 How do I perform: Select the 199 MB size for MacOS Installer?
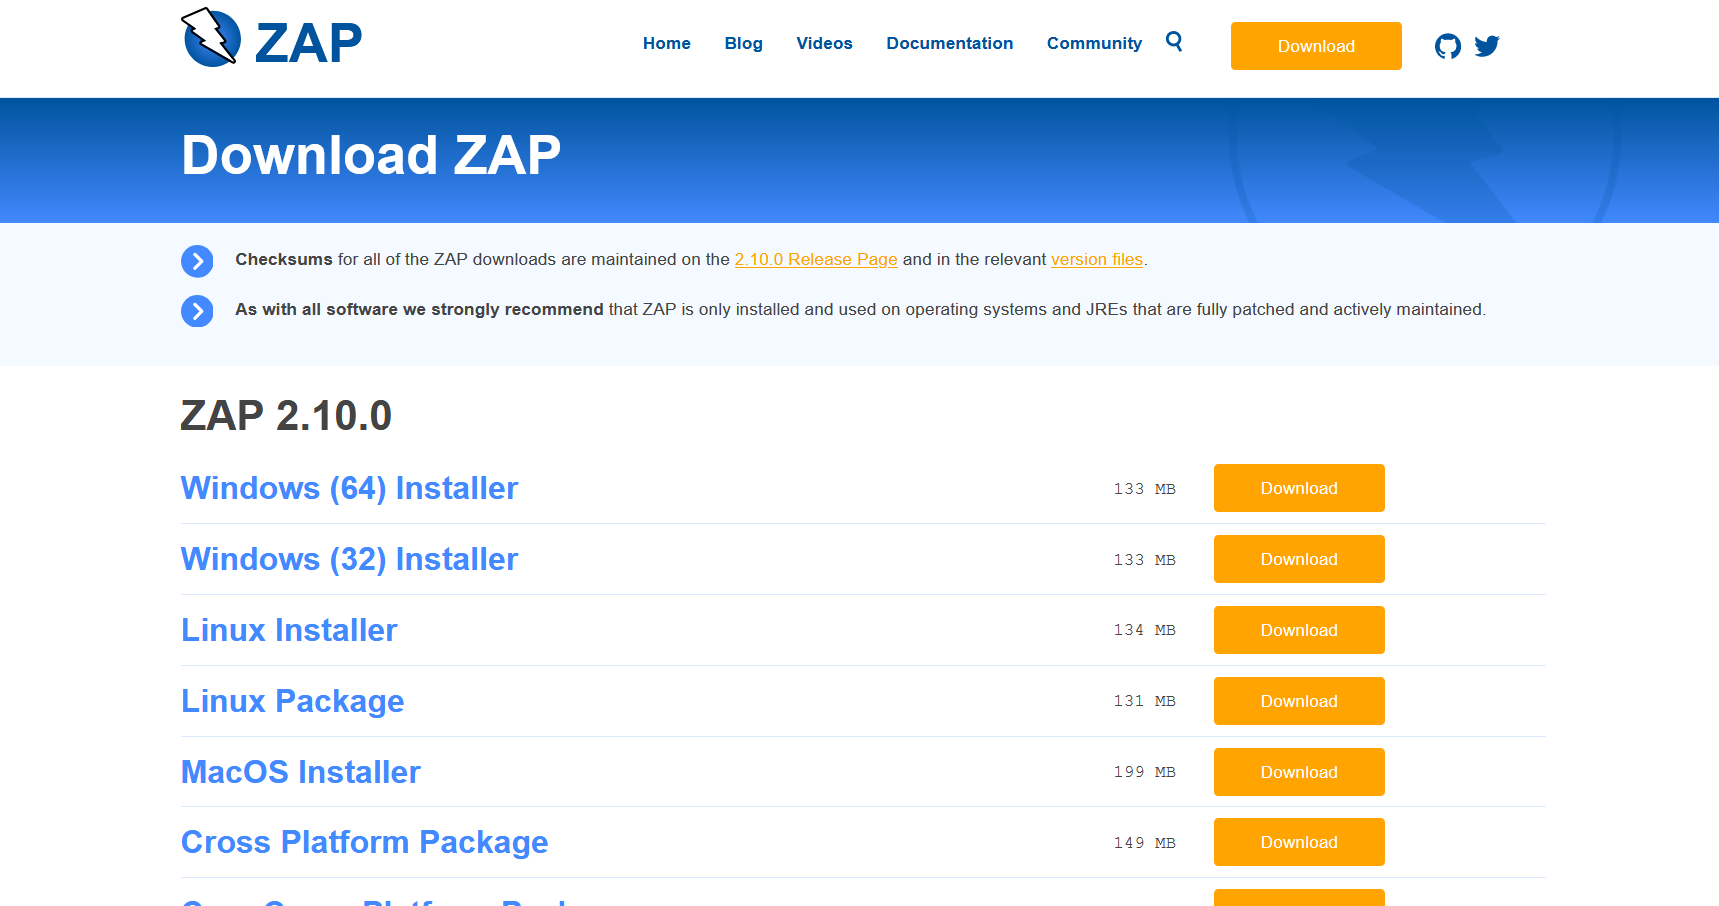click(1145, 772)
